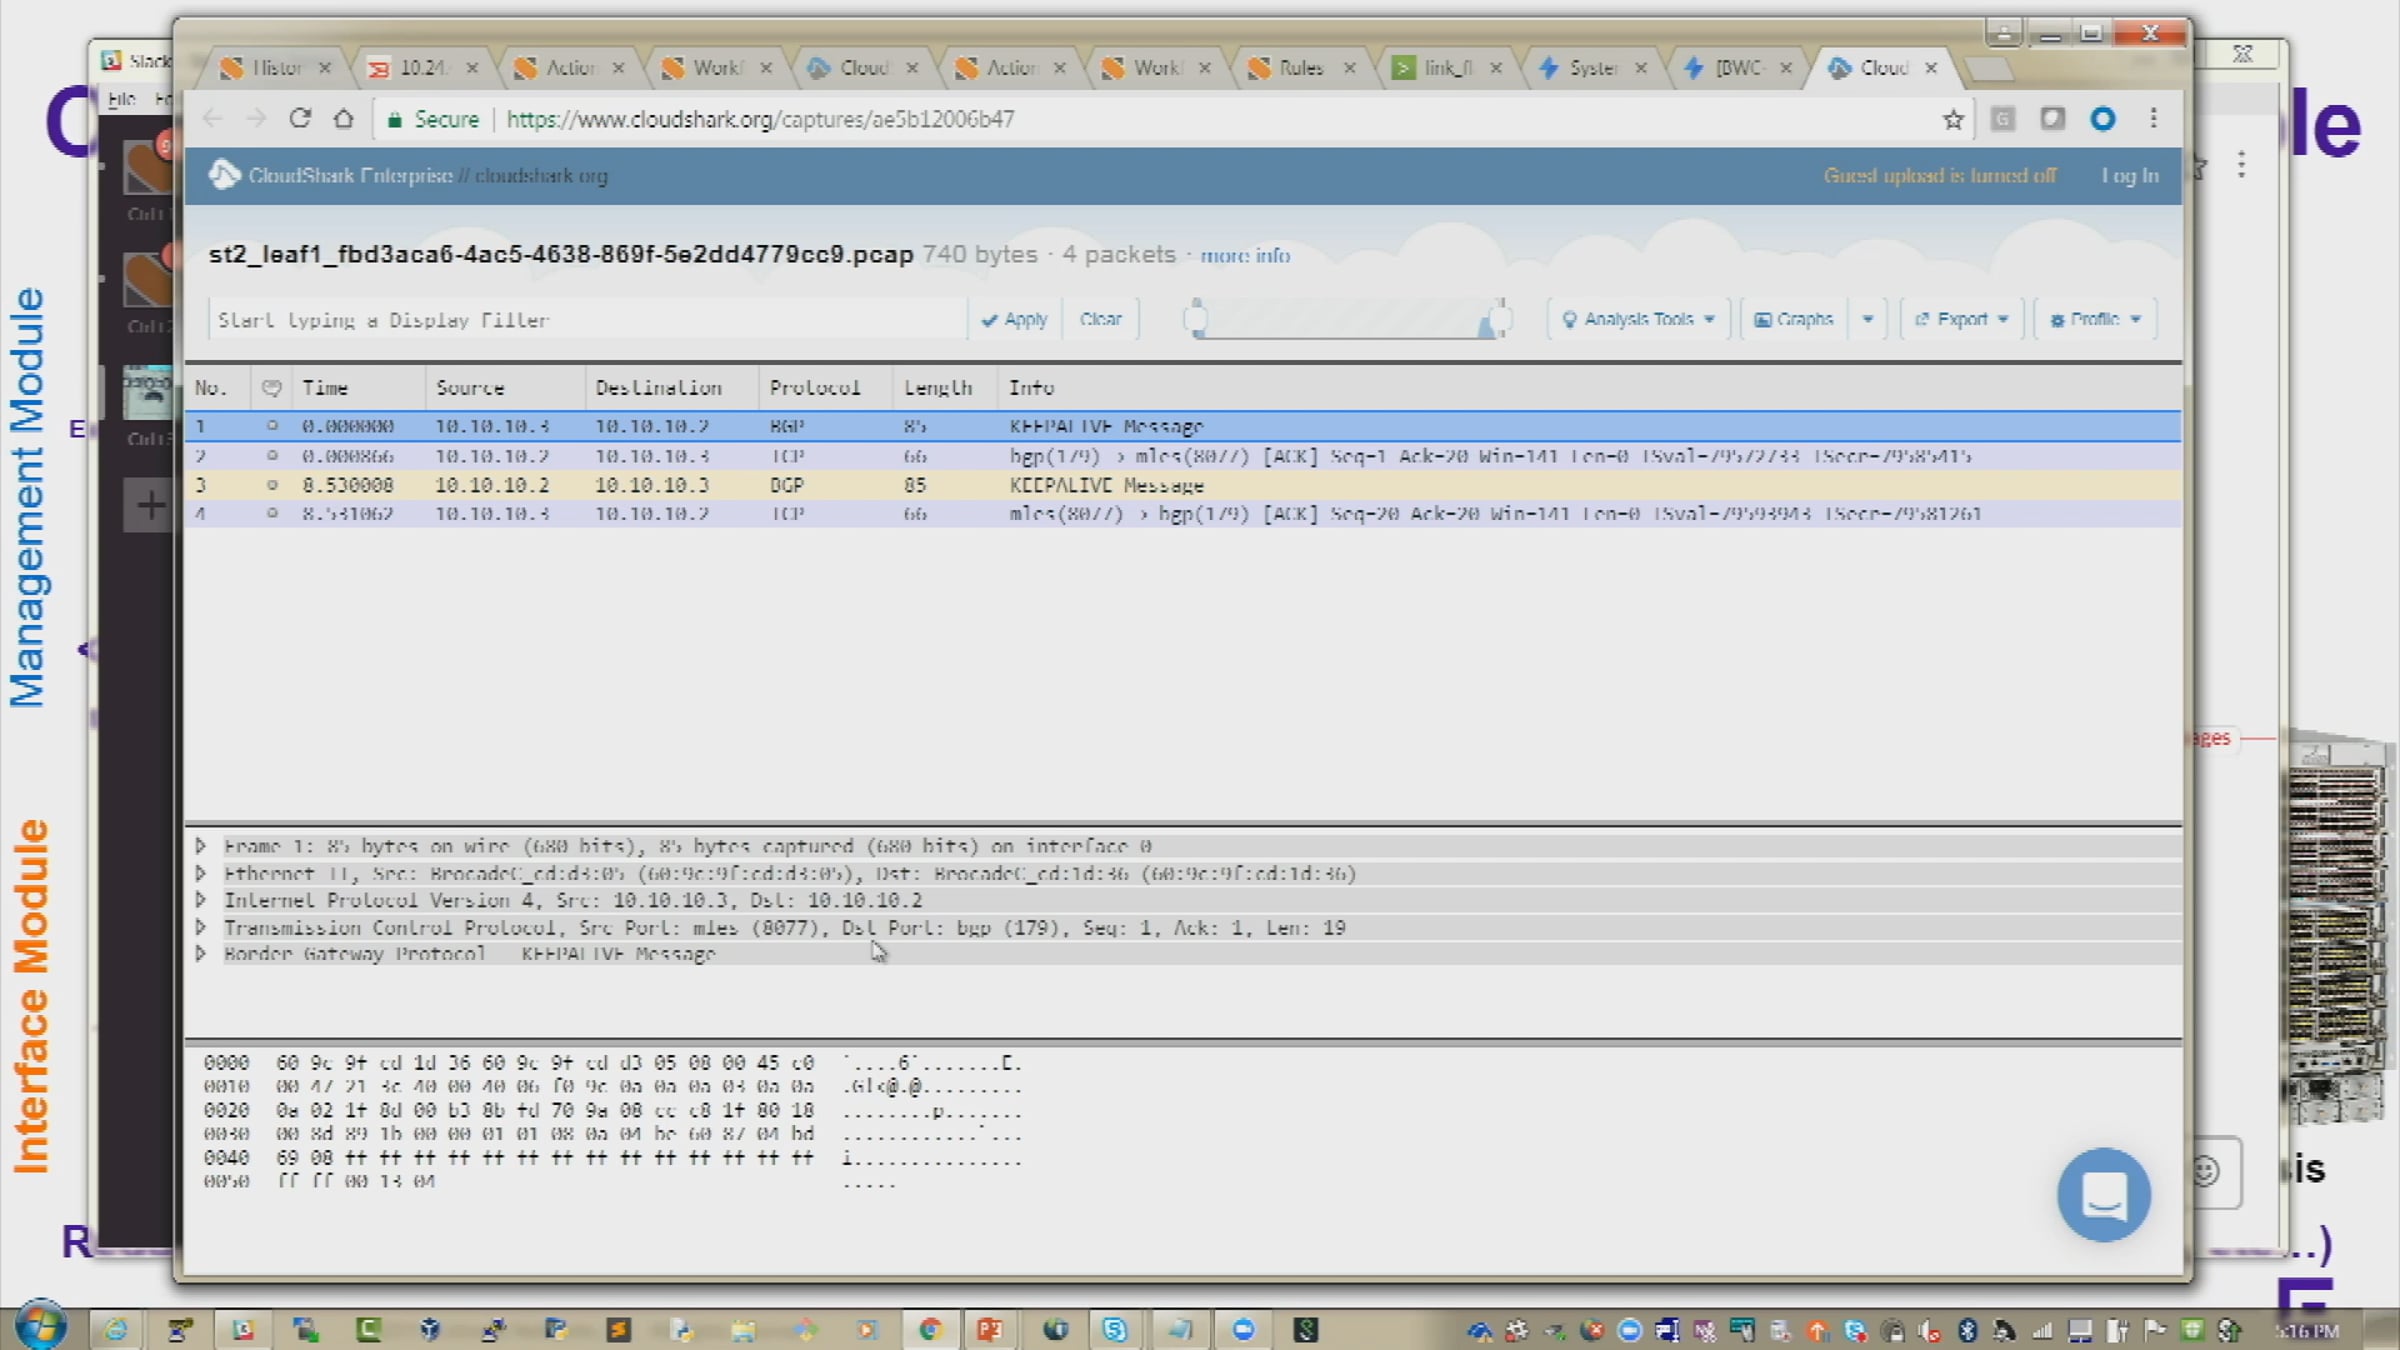Switch to the Rules browser tab

pyautogui.click(x=1299, y=68)
